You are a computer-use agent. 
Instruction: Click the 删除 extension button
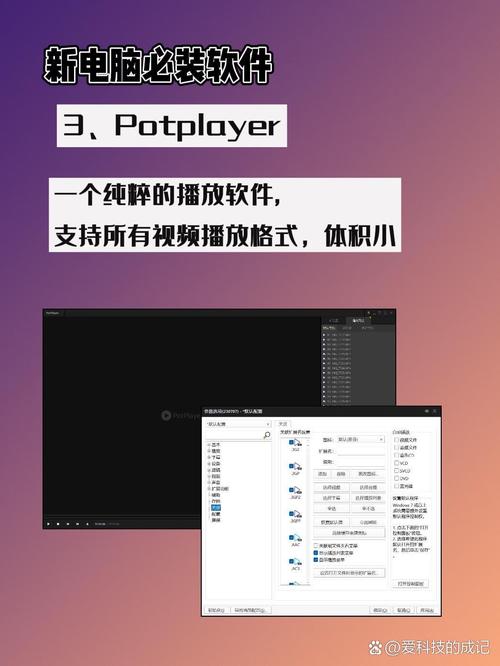pos(341,474)
